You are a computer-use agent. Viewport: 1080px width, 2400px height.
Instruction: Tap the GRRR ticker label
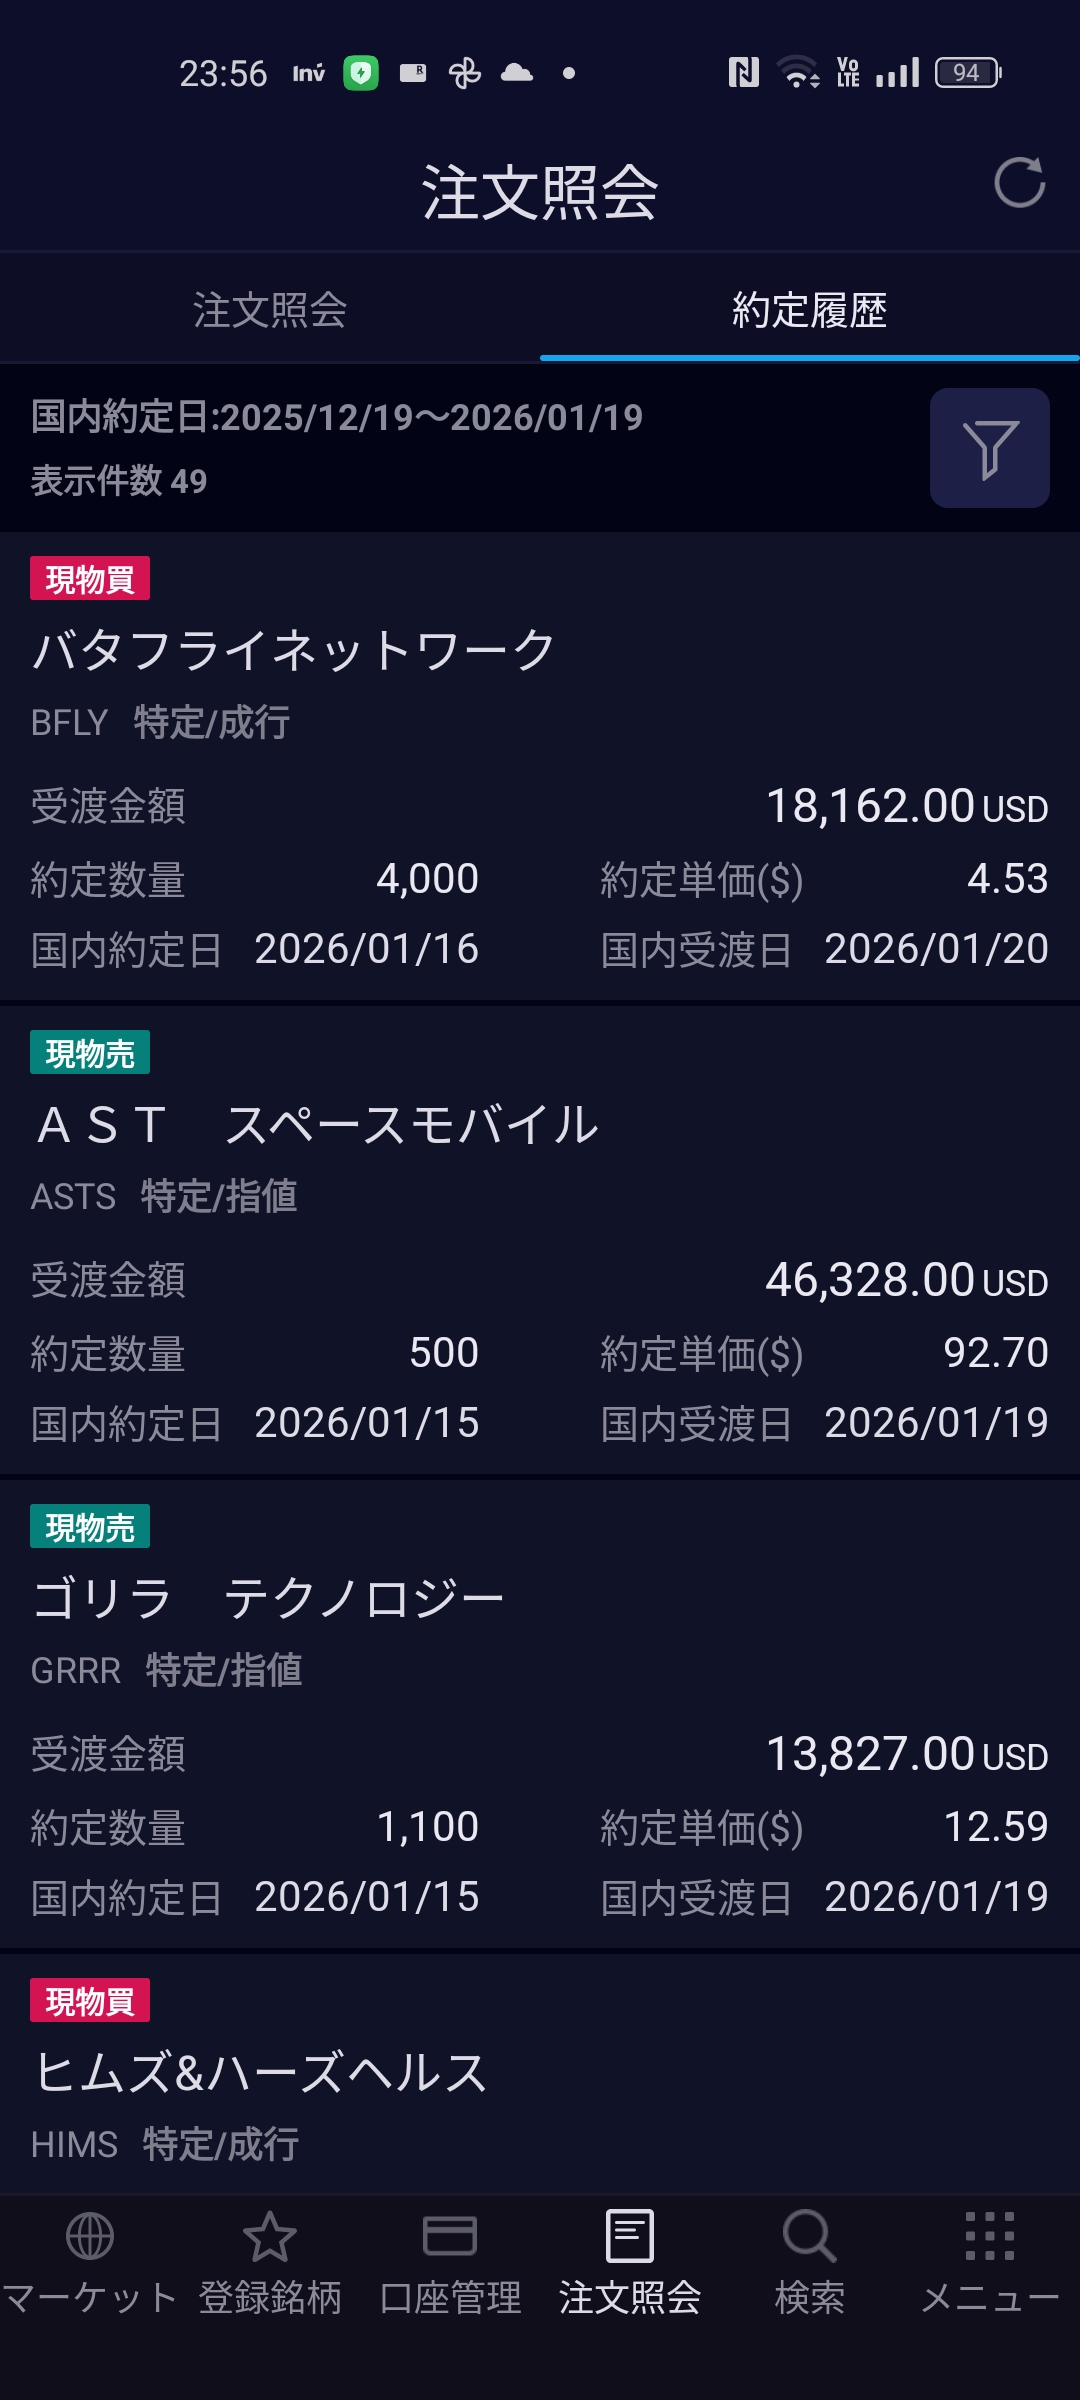76,1670
